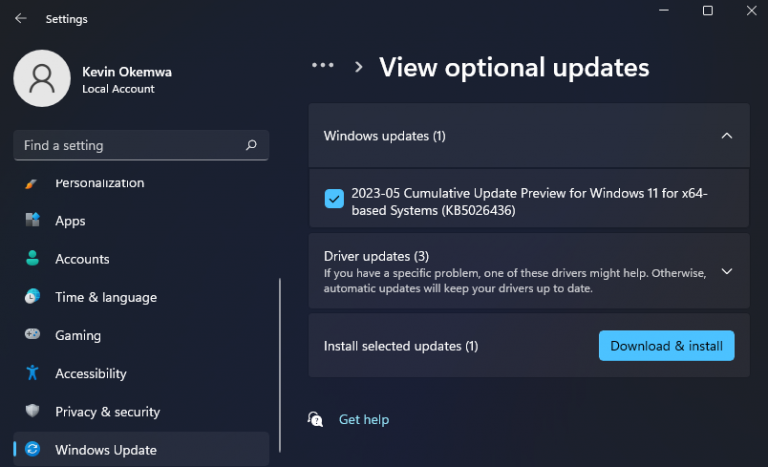Click the Get help headset icon

click(x=315, y=419)
